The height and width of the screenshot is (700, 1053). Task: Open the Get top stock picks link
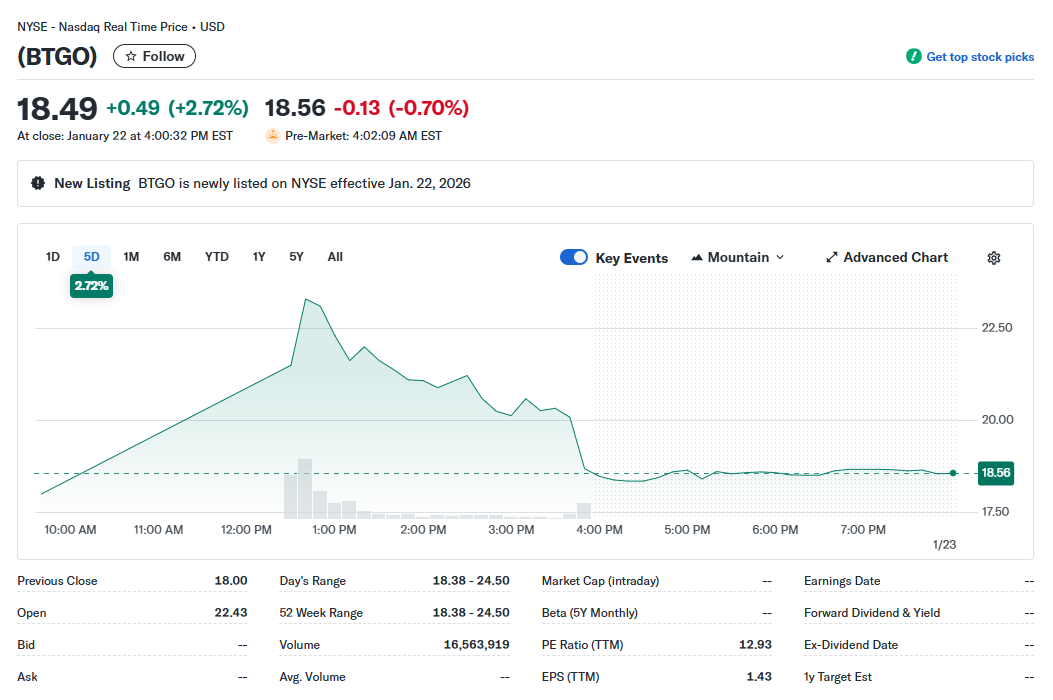click(x=979, y=57)
